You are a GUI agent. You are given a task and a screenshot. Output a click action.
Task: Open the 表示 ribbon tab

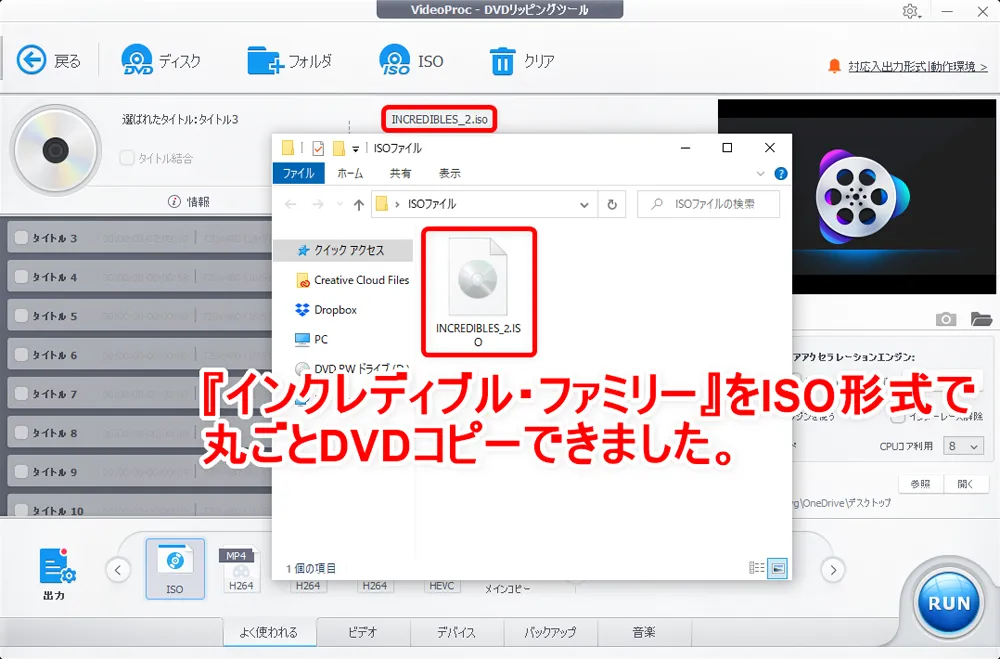point(450,174)
